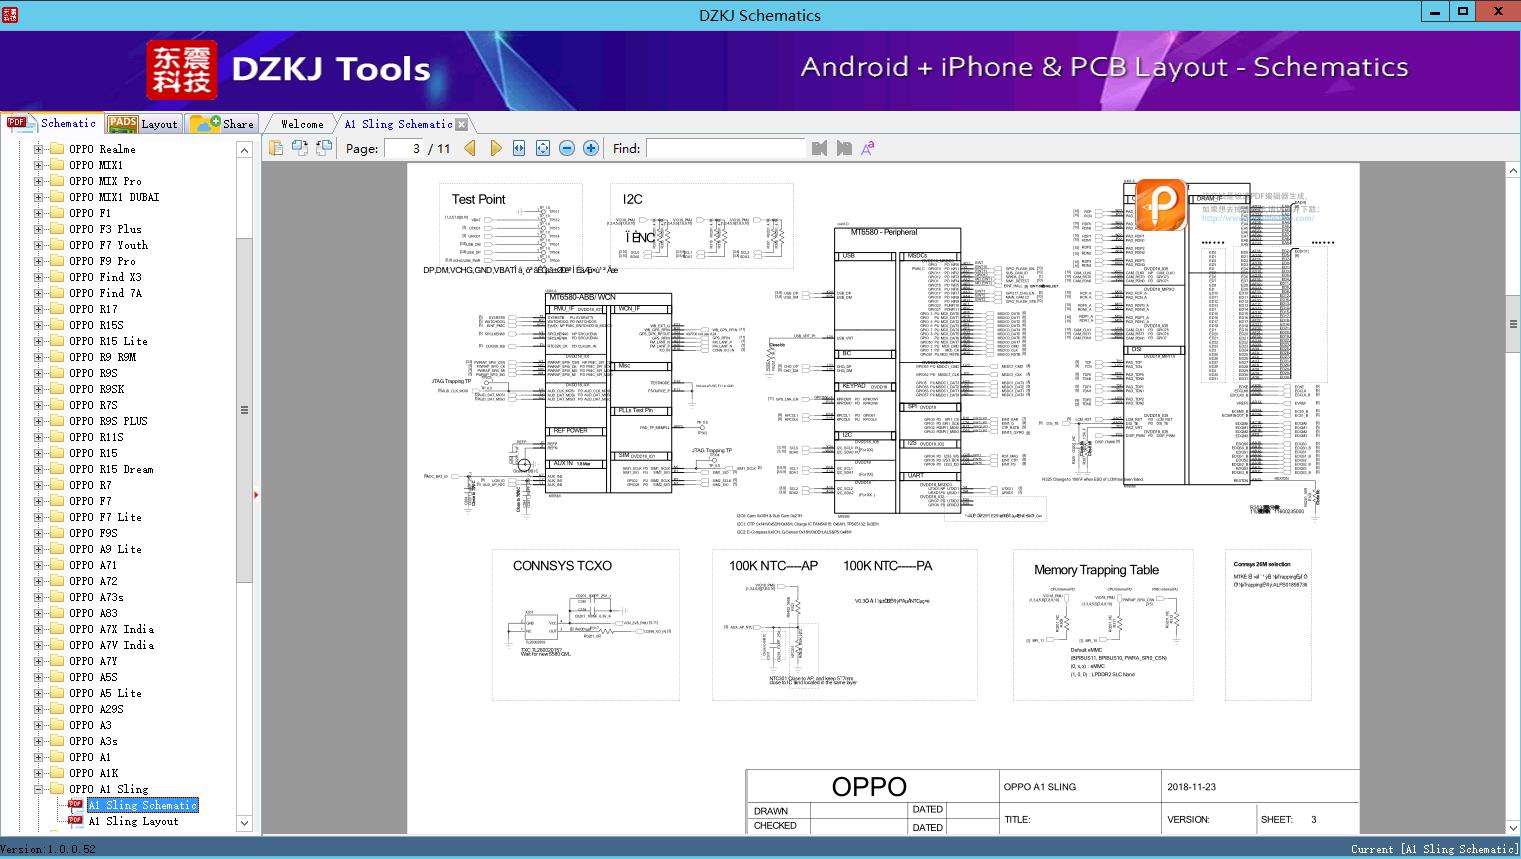Click the right edge panel grip handle
This screenshot has height=859, width=1521.
tap(1513, 324)
